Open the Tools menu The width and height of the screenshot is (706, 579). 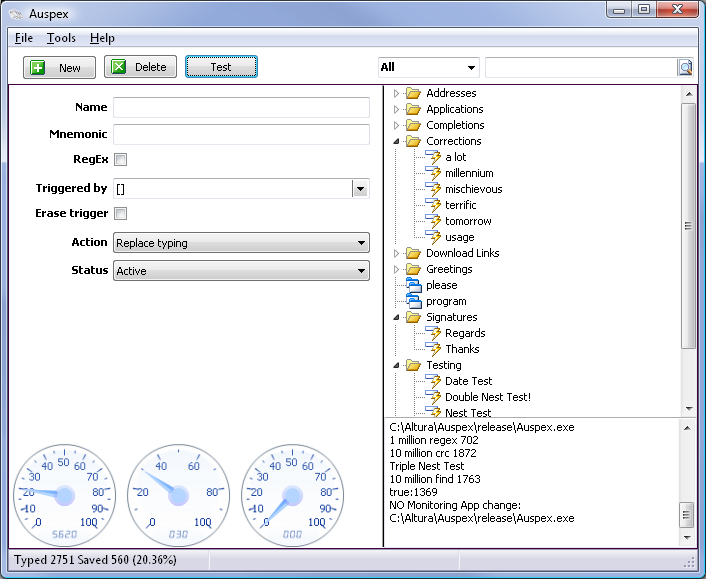point(61,38)
